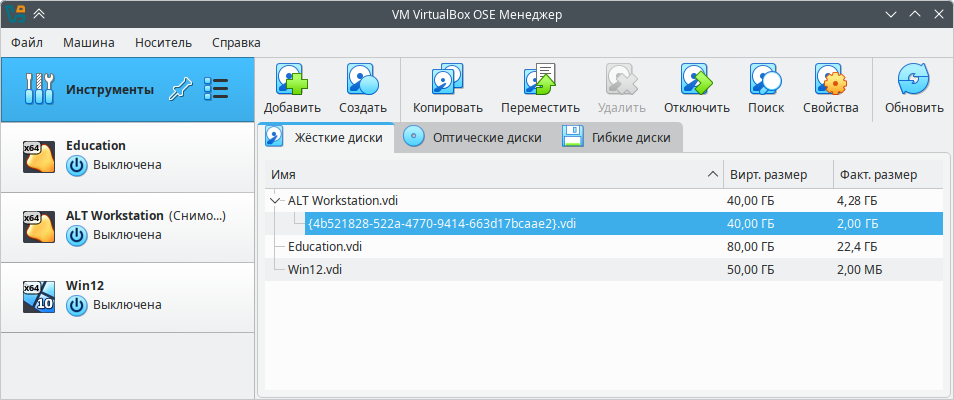
Task: Click the Win12 VM Windows 10 icon
Action: [39, 296]
